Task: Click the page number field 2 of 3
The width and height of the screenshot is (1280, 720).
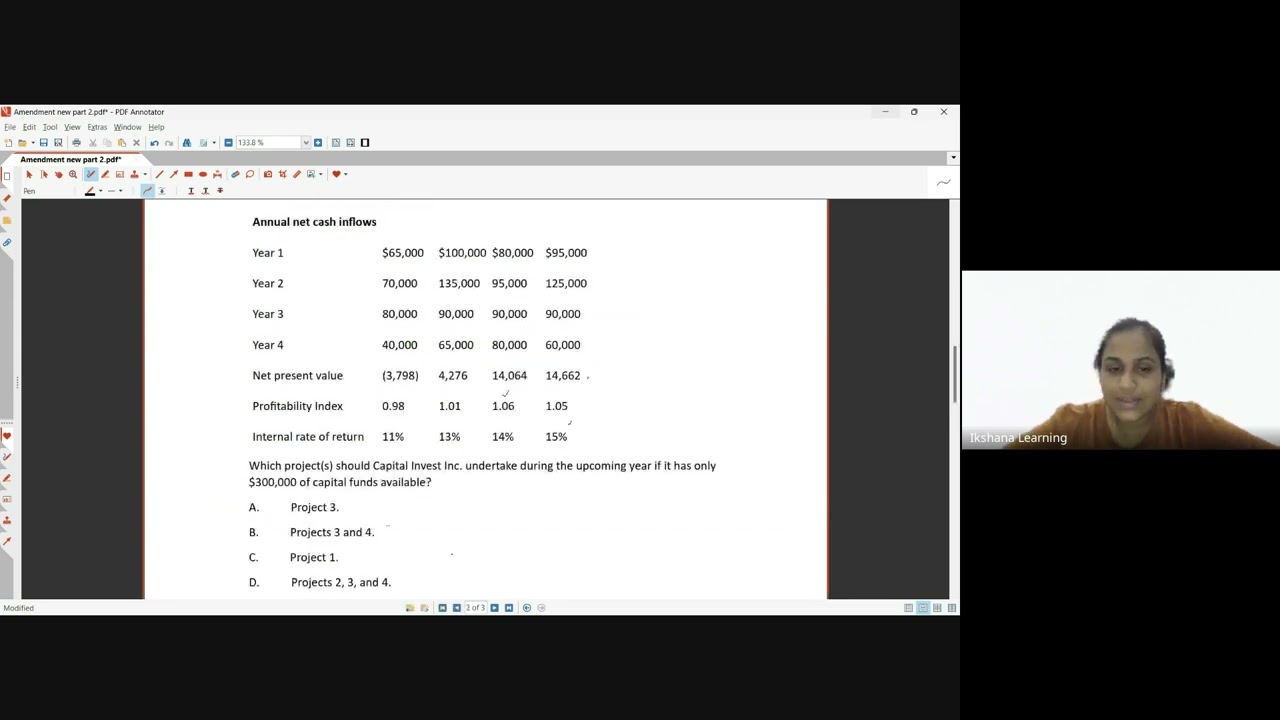Action: (x=475, y=607)
